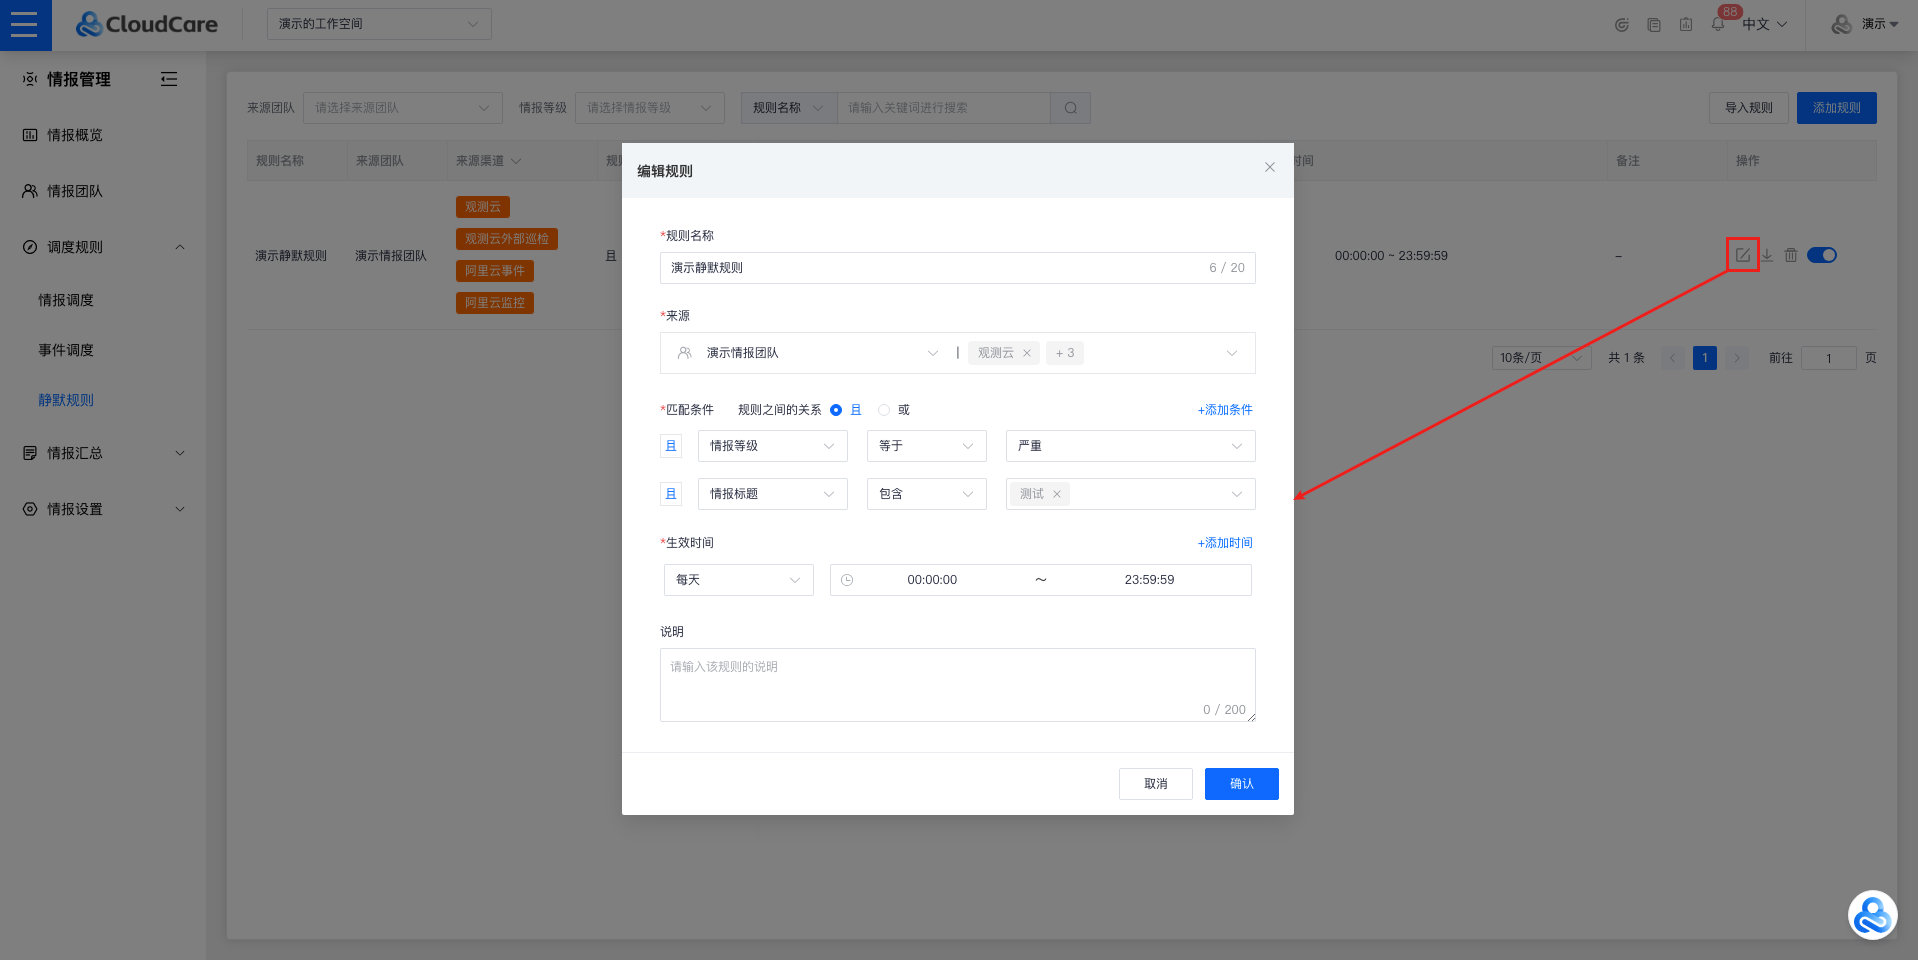
Task: Click the download icon in the rule row
Action: (x=1767, y=255)
